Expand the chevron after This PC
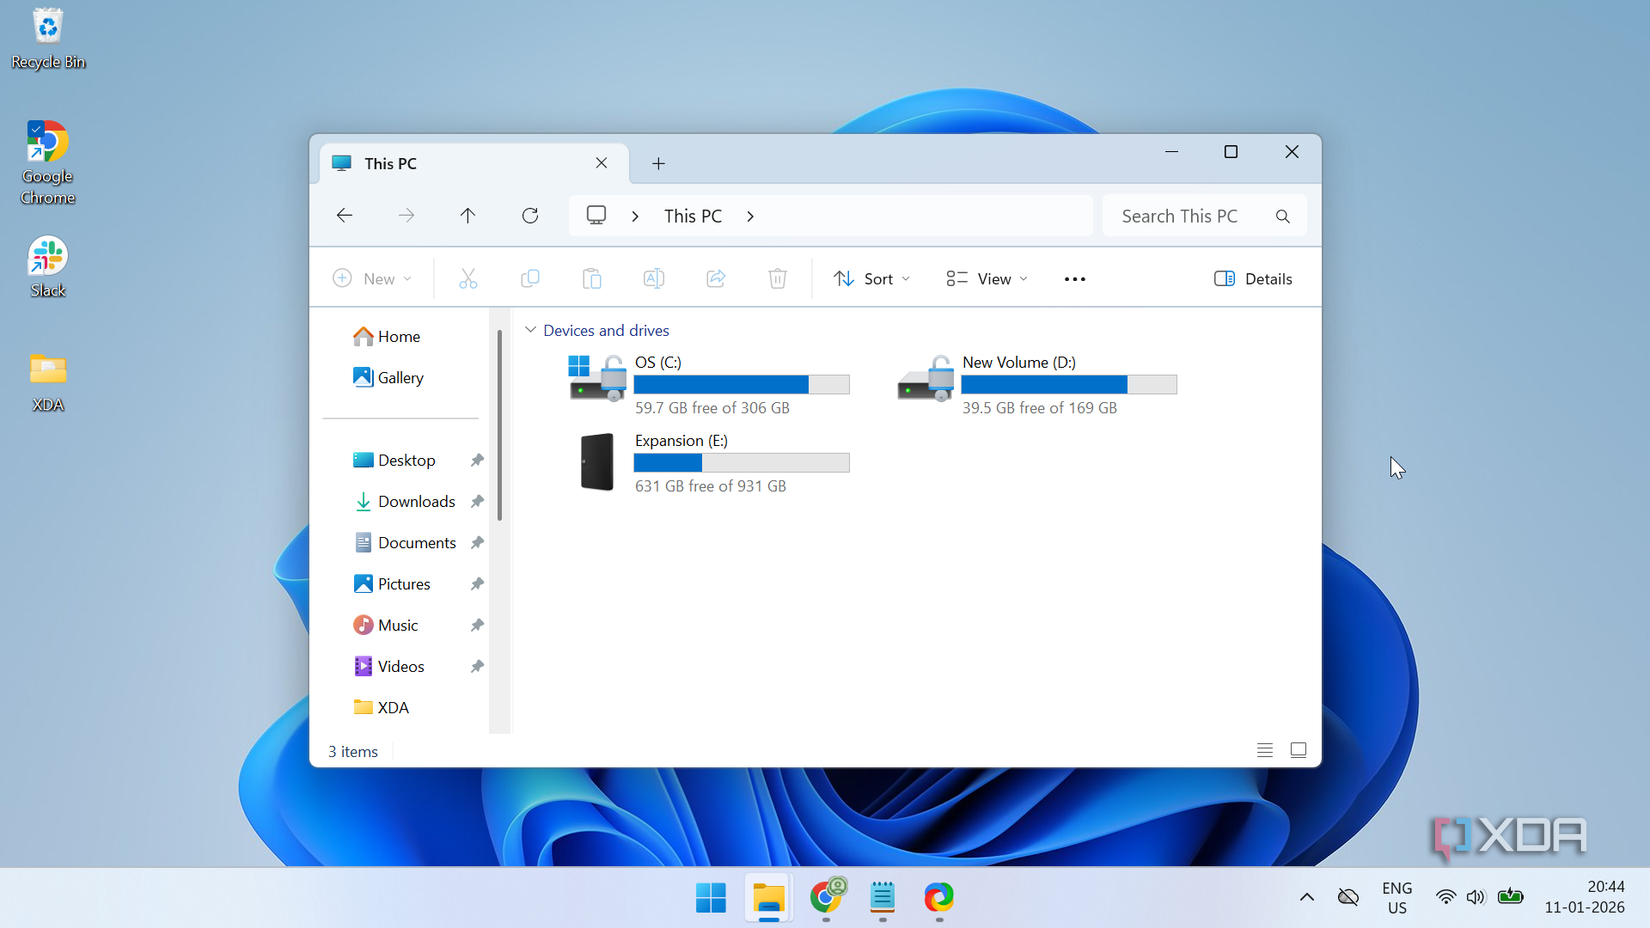 pos(751,216)
